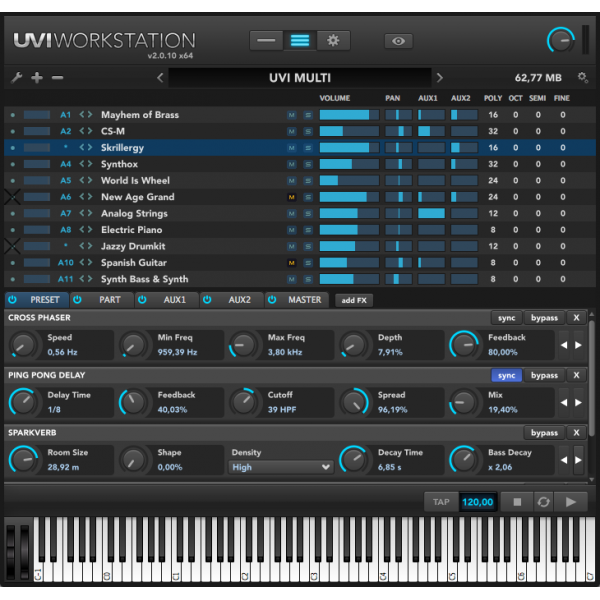Click the add FX button
This screenshot has width=600, height=600.
pyautogui.click(x=354, y=300)
